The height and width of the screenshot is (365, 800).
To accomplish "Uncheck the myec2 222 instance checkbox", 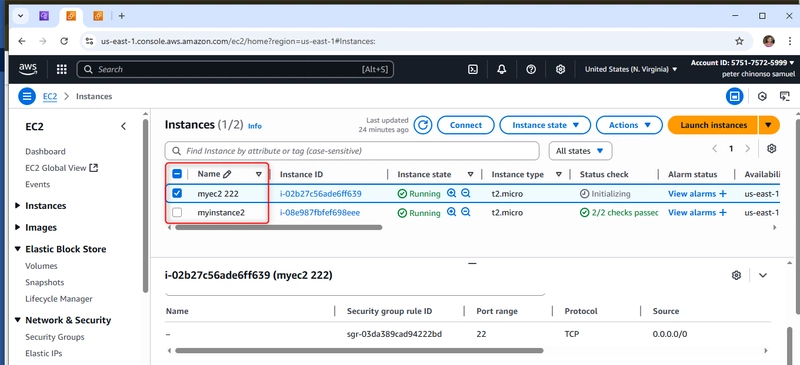I will pos(177,193).
